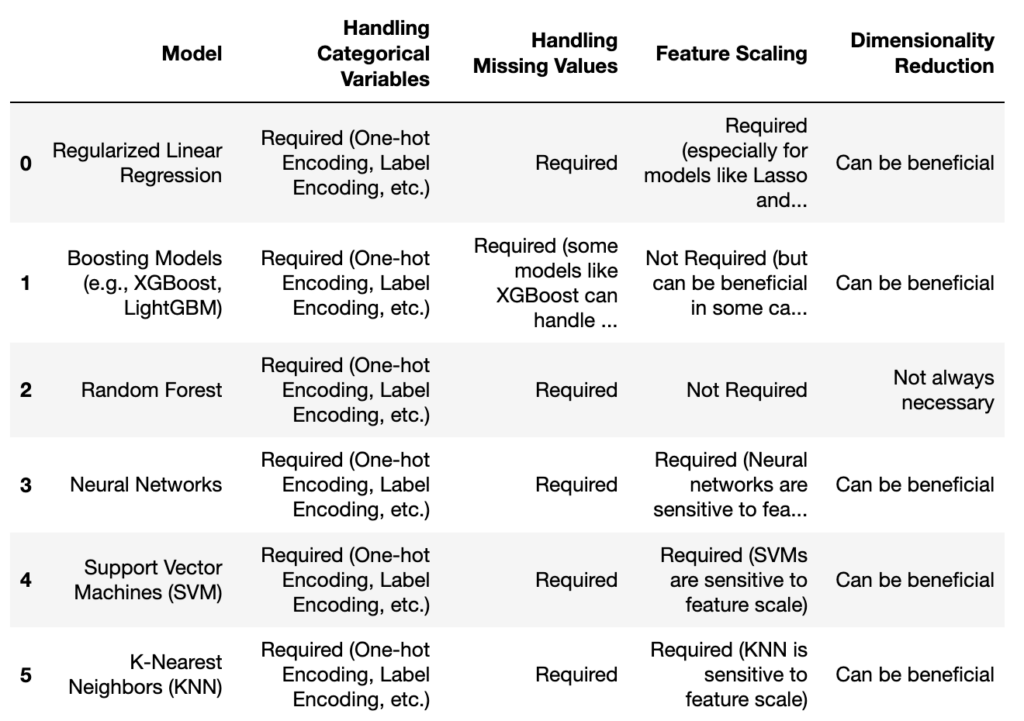Click the Model column header
The height and width of the screenshot is (721, 1024).
192,53
